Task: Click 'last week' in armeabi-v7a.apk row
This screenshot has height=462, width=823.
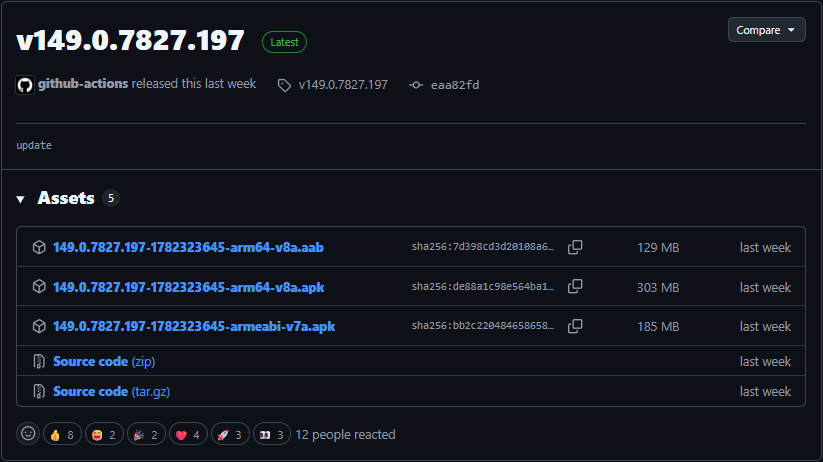Action: 765,327
